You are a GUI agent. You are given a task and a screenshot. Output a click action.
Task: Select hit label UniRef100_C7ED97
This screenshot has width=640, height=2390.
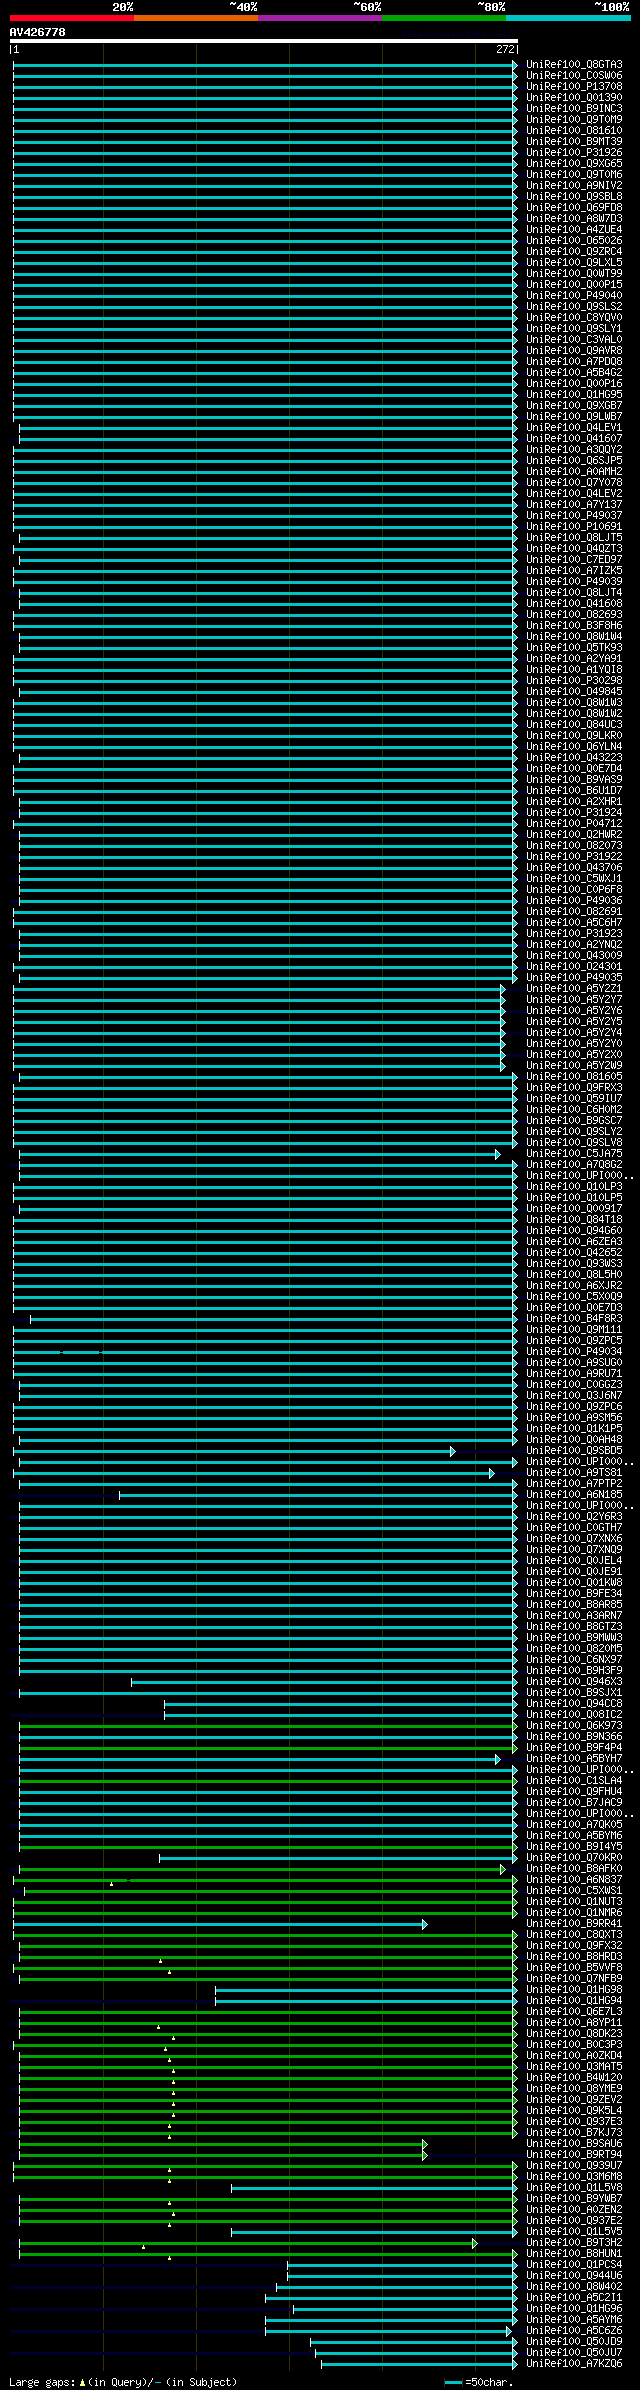coord(574,560)
